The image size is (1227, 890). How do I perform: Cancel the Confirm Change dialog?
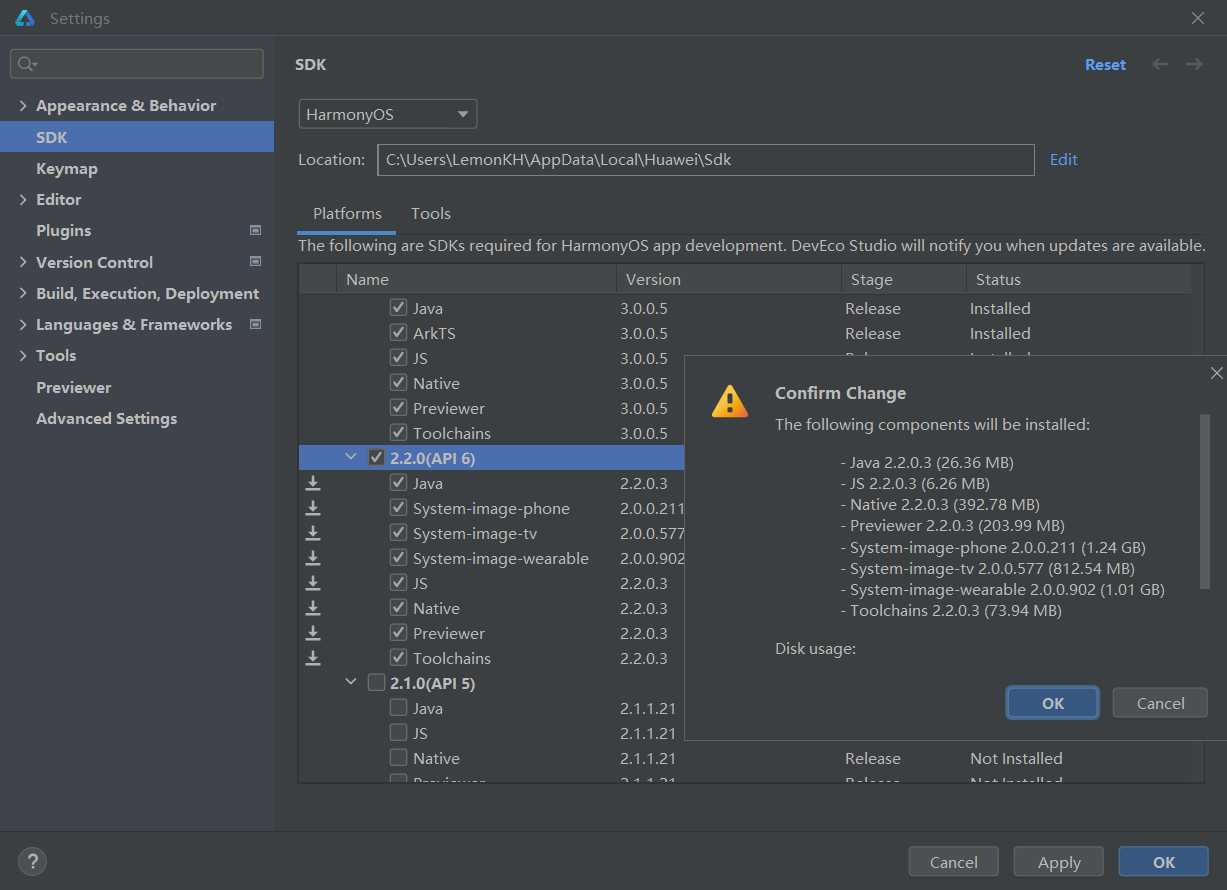[x=1160, y=703]
